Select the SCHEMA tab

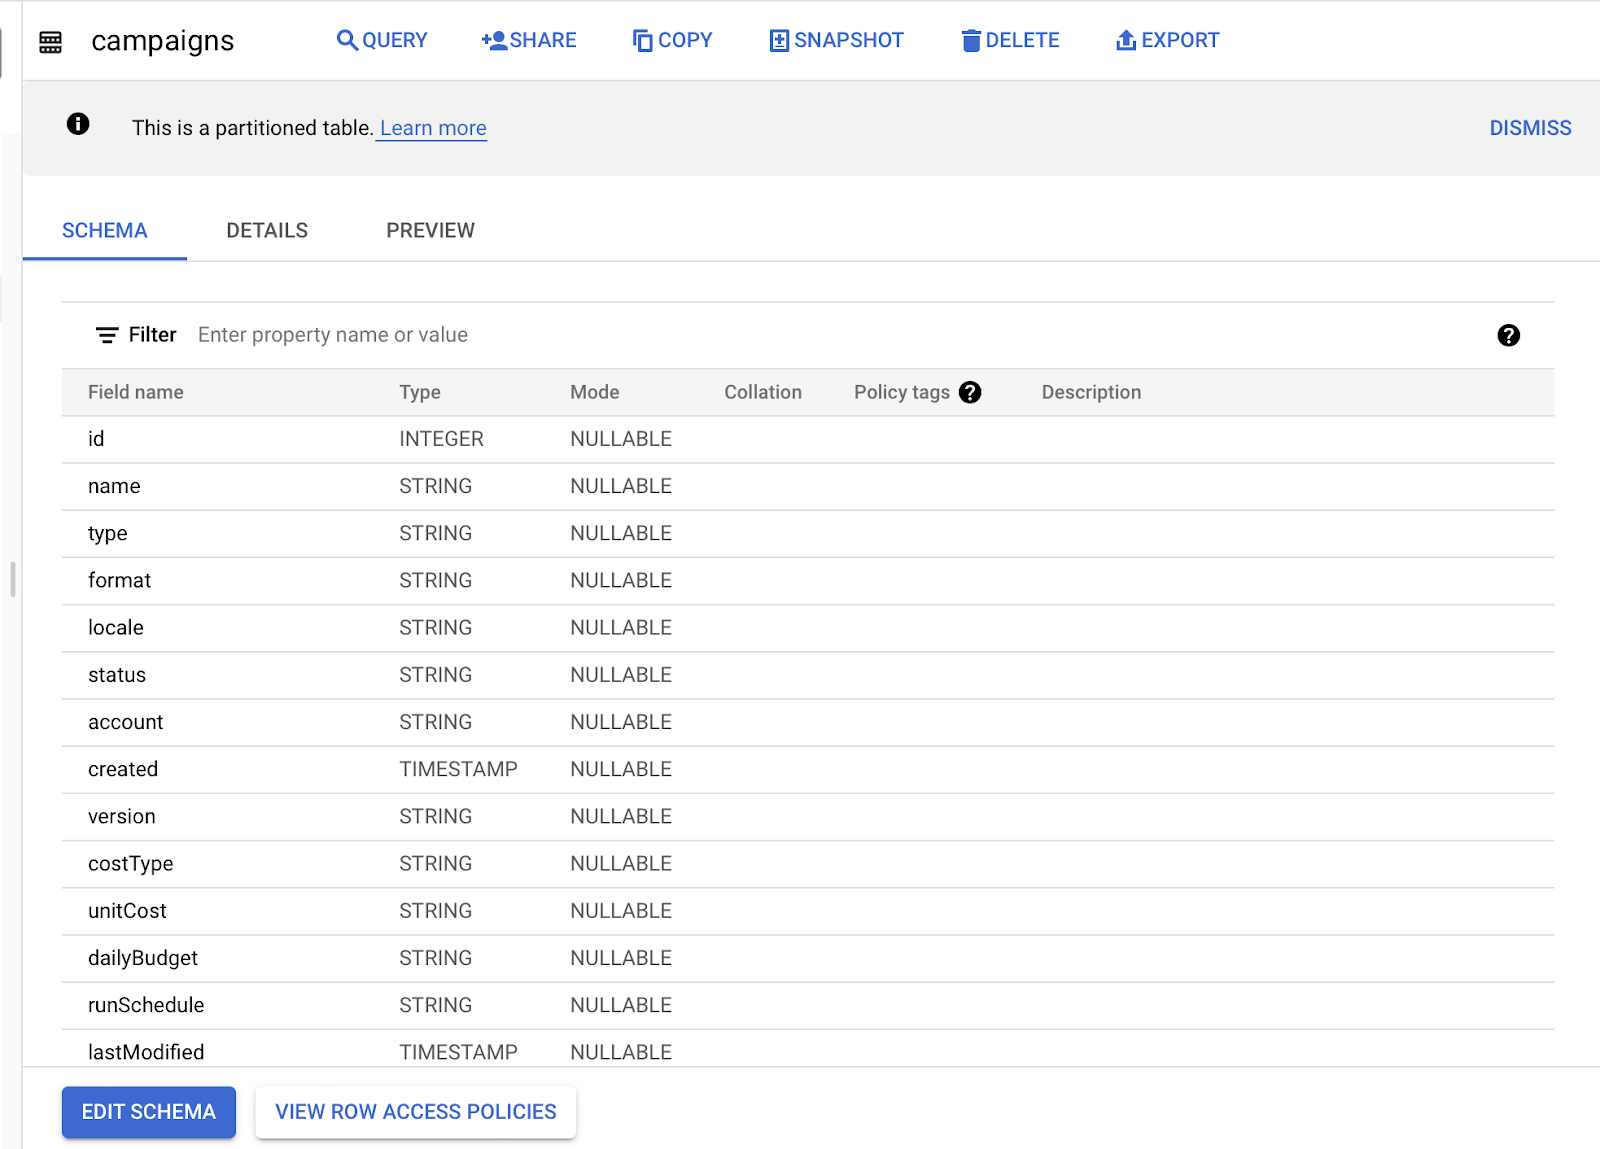104,230
